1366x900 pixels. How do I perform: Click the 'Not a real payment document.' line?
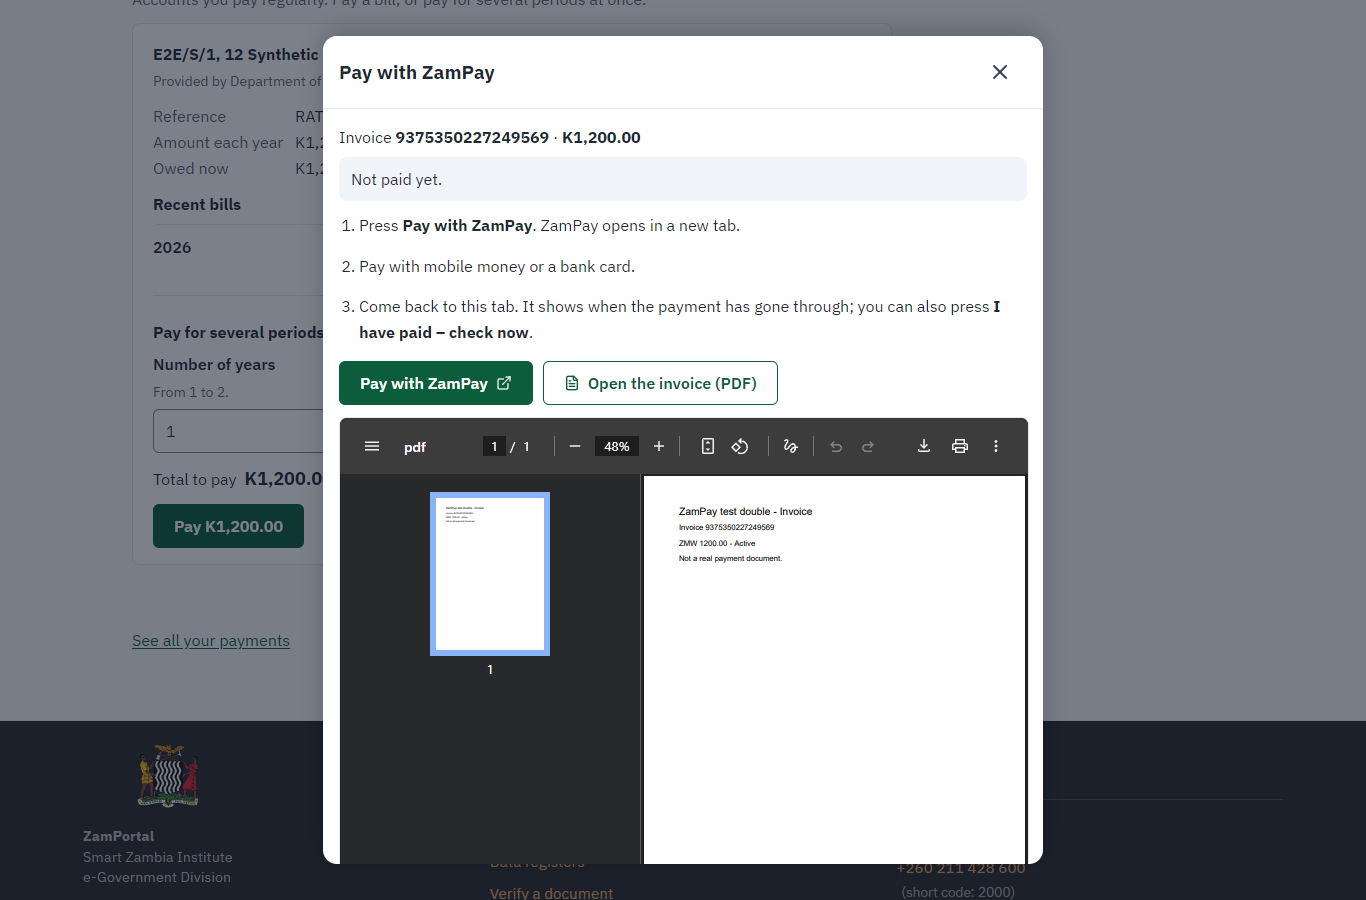730,558
